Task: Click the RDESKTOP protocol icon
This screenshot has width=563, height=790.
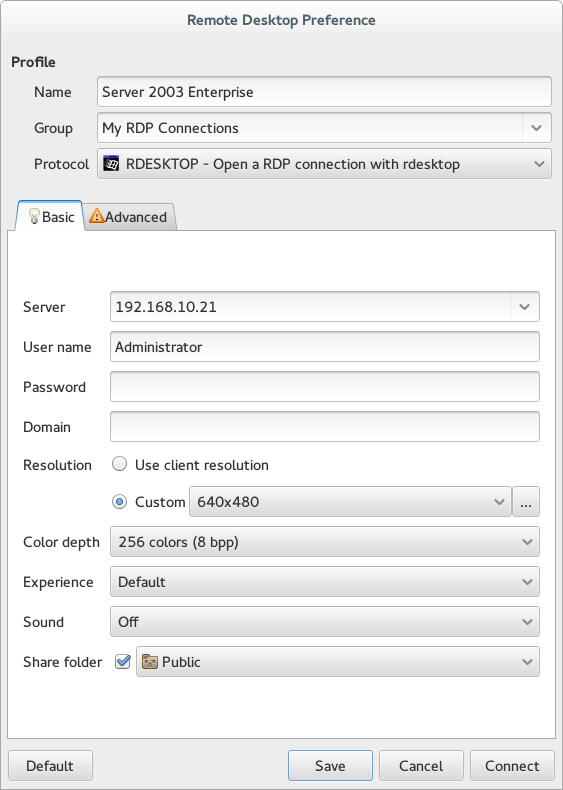Action: click(x=111, y=164)
